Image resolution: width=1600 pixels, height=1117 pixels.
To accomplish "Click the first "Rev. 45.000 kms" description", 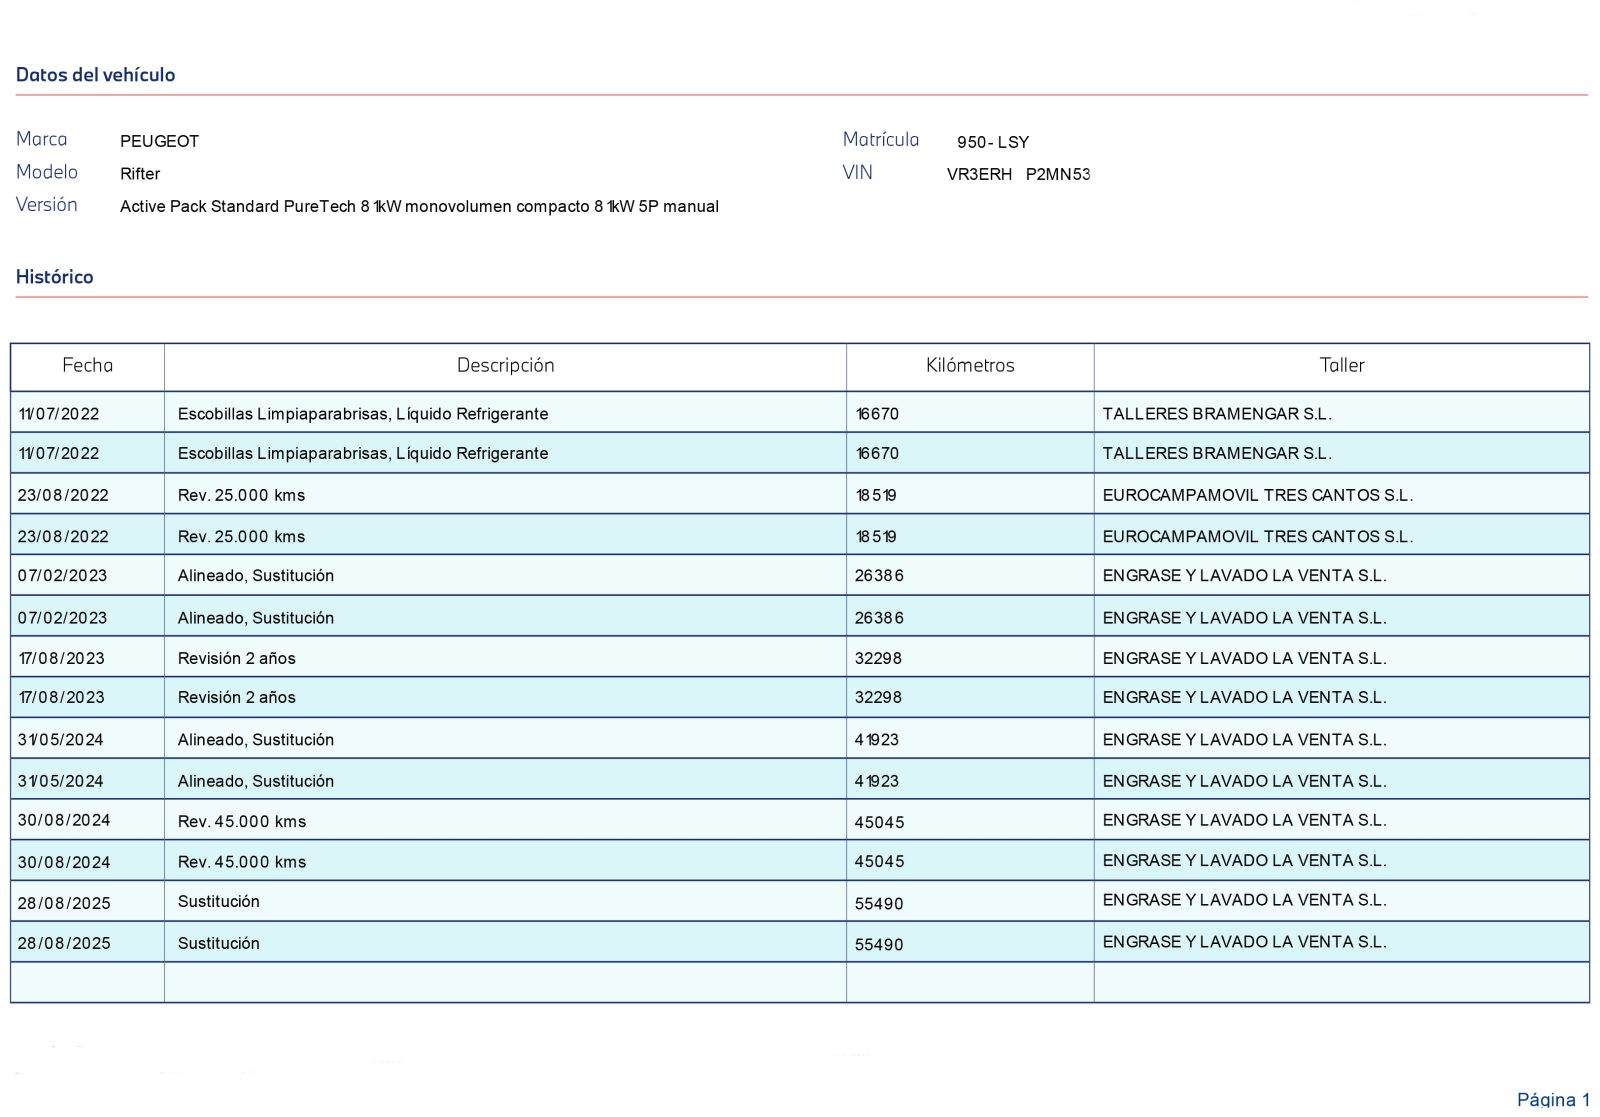I will tap(241, 822).
